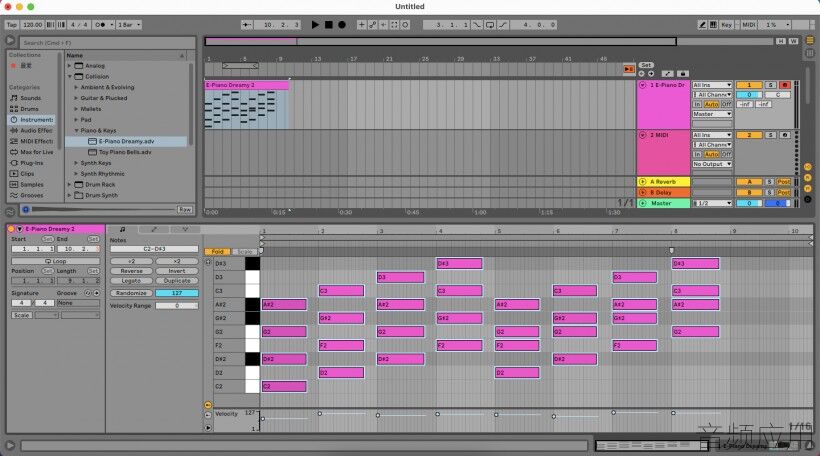Toggle the clip Loop switch
820x456 pixels.
click(55, 261)
